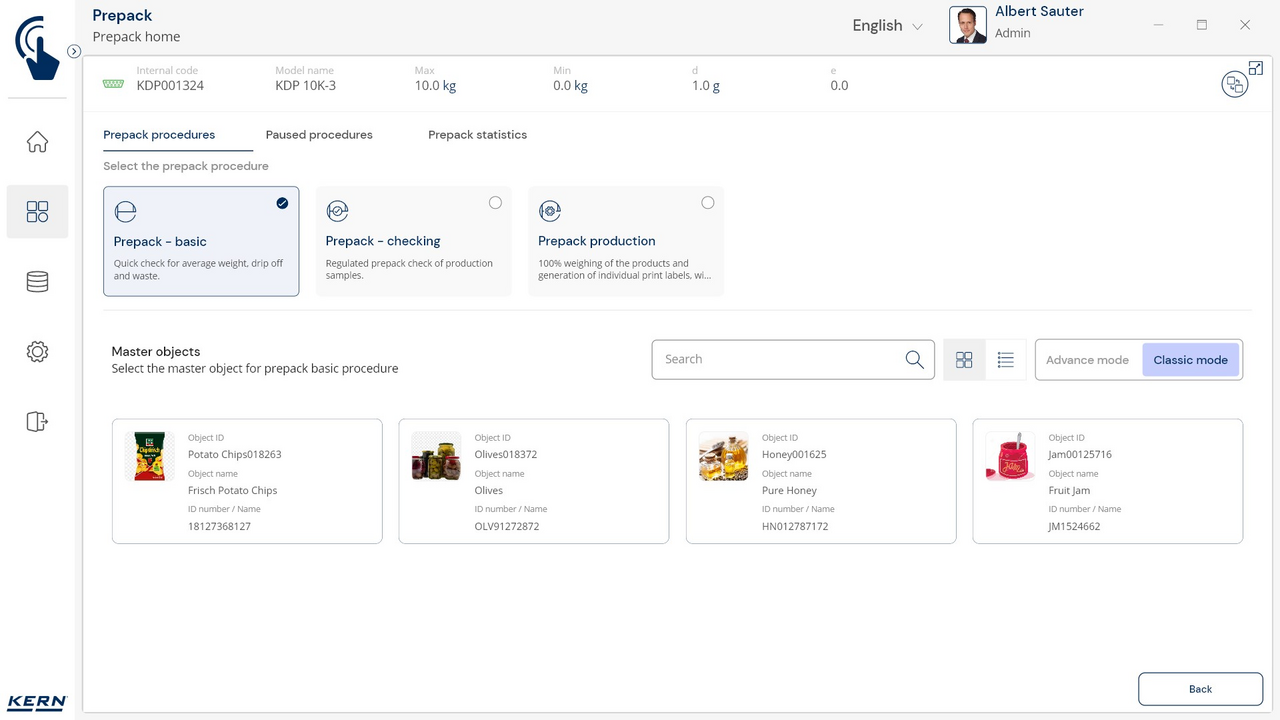
Task: Enable Advance mode
Action: pos(1087,360)
